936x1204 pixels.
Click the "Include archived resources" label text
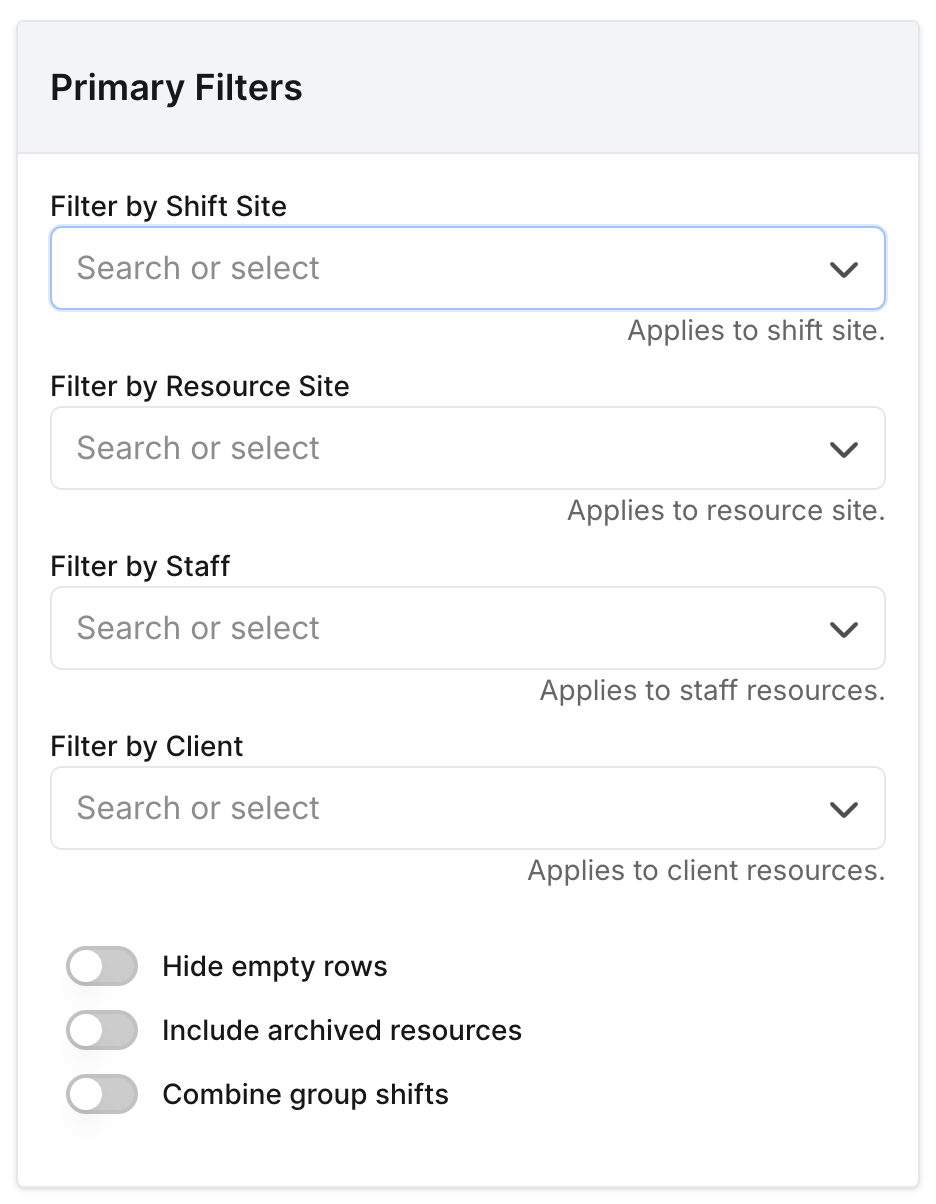click(x=342, y=1031)
